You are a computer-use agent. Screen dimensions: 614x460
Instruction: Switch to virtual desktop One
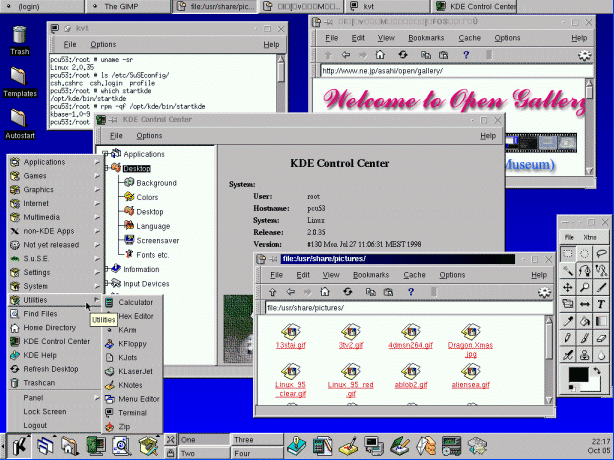[203, 440]
